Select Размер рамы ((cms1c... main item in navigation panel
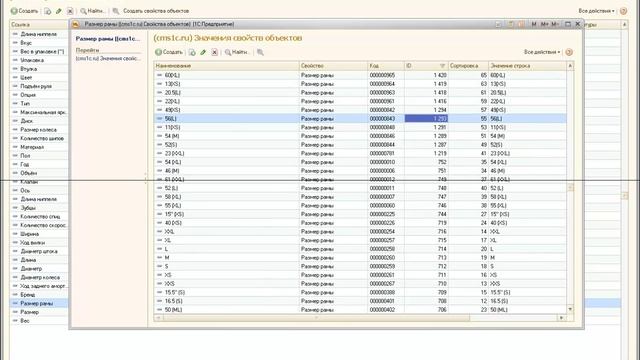Screen dimensions: 640x360 click(x=108, y=39)
